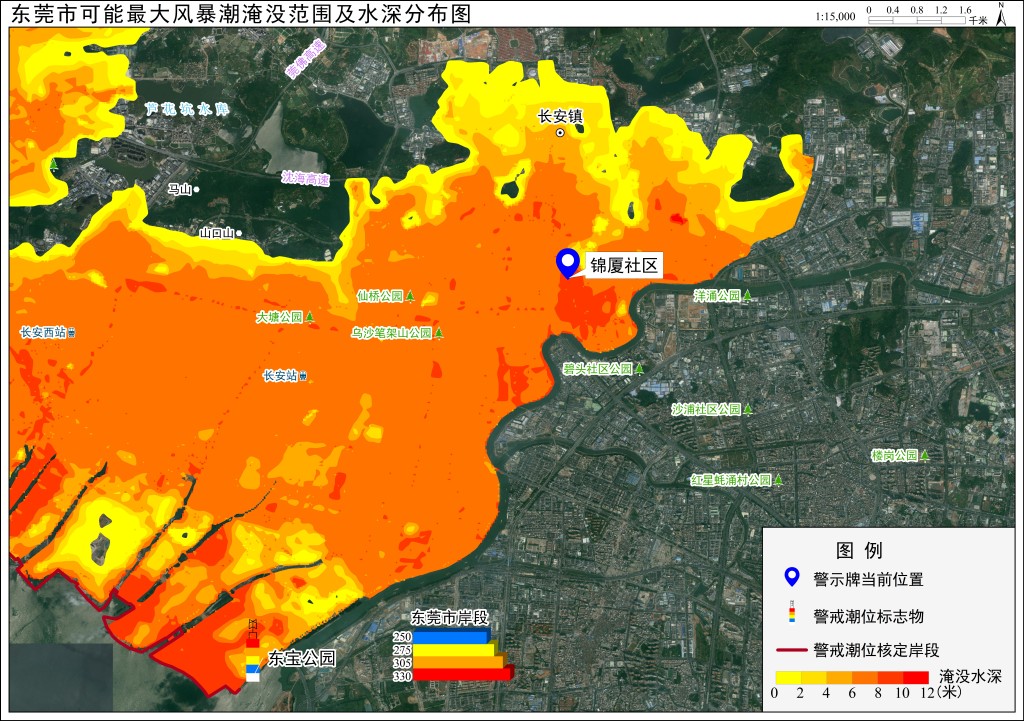Click the 淹没水深 color scale in the legend
This screenshot has width=1024, height=721.
click(x=852, y=677)
